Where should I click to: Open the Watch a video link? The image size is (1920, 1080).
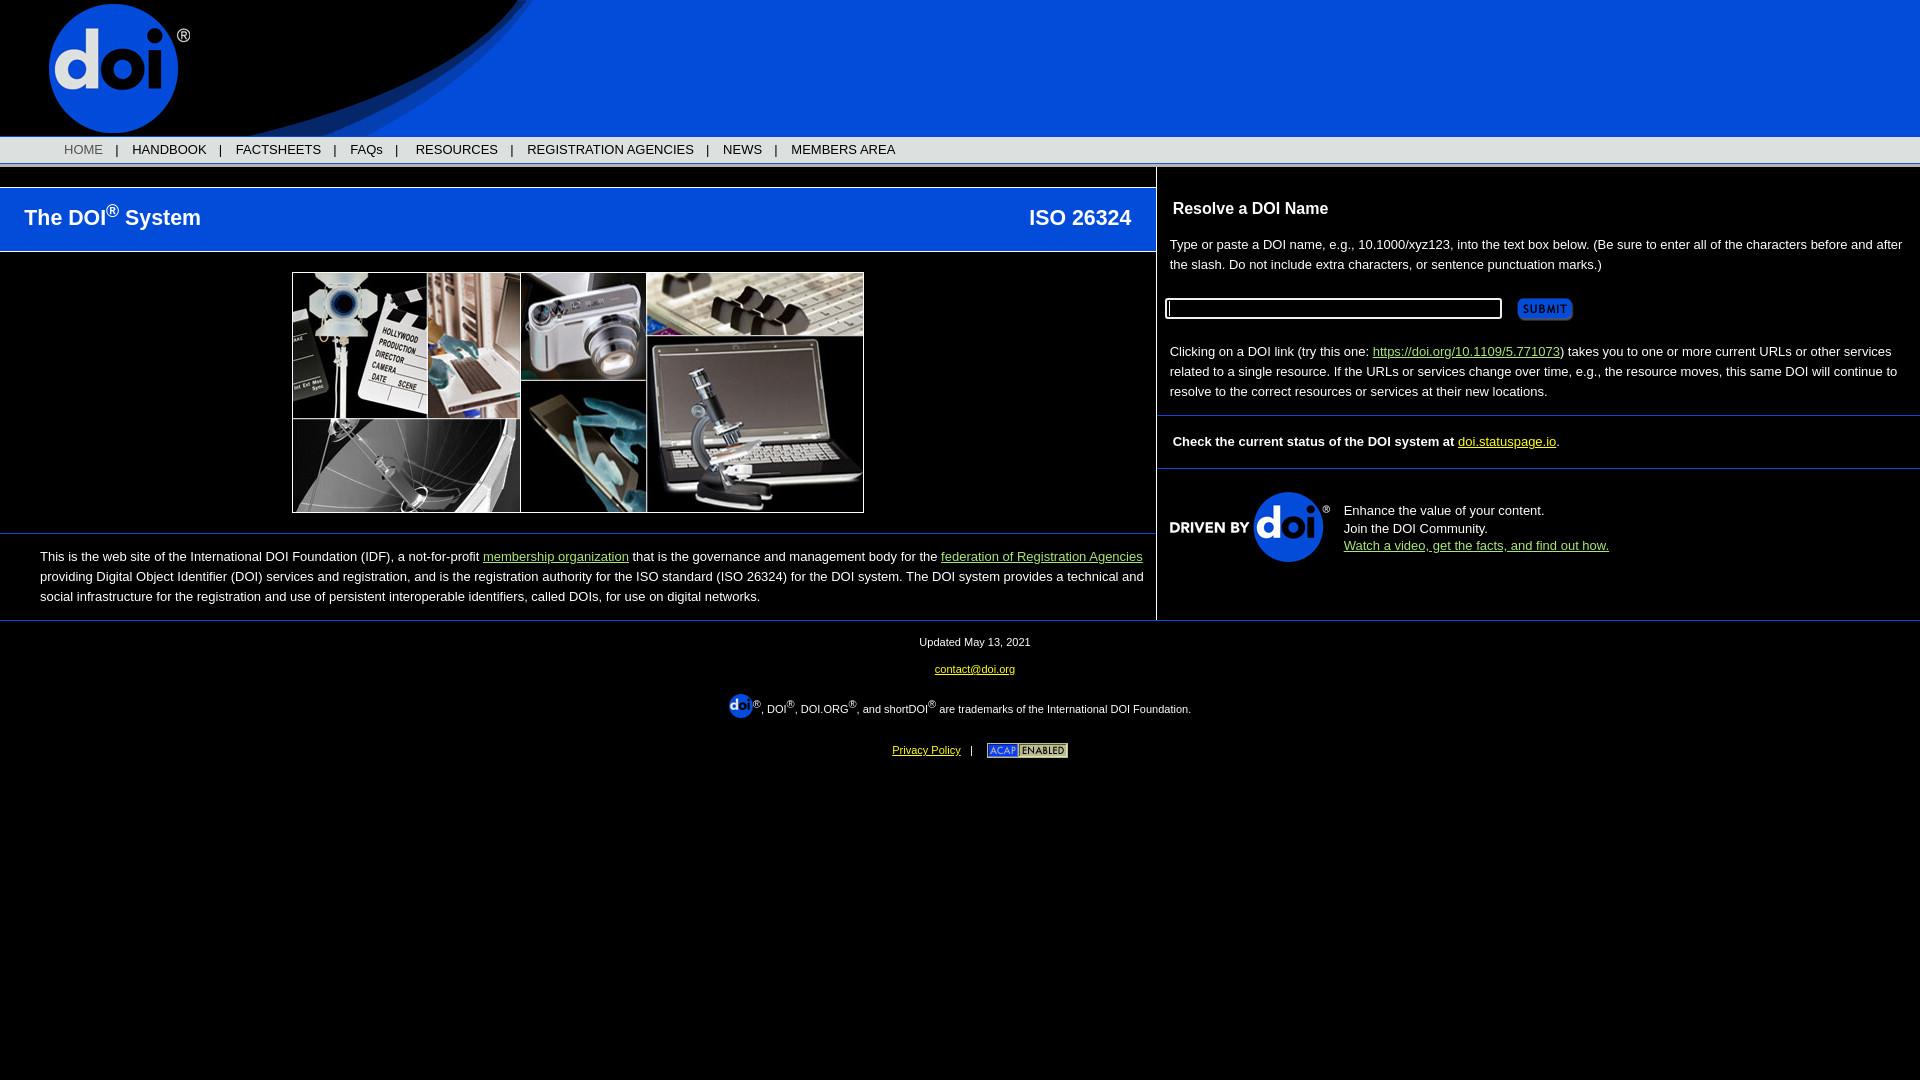coord(1476,546)
